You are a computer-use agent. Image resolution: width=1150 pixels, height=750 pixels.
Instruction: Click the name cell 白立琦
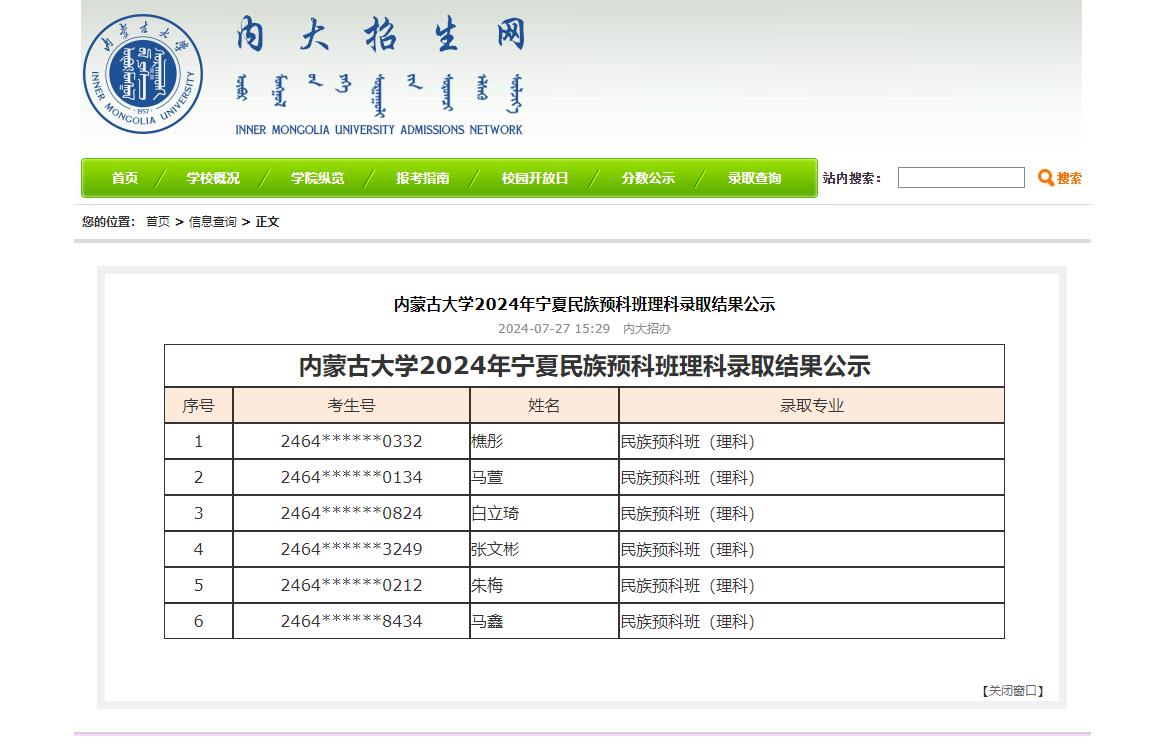(544, 513)
